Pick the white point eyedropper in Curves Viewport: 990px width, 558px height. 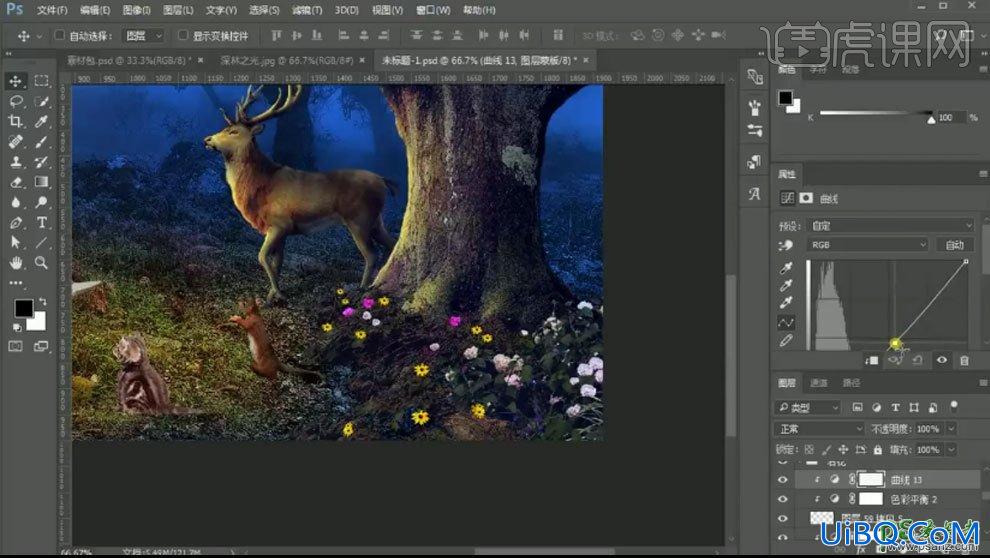[x=786, y=304]
